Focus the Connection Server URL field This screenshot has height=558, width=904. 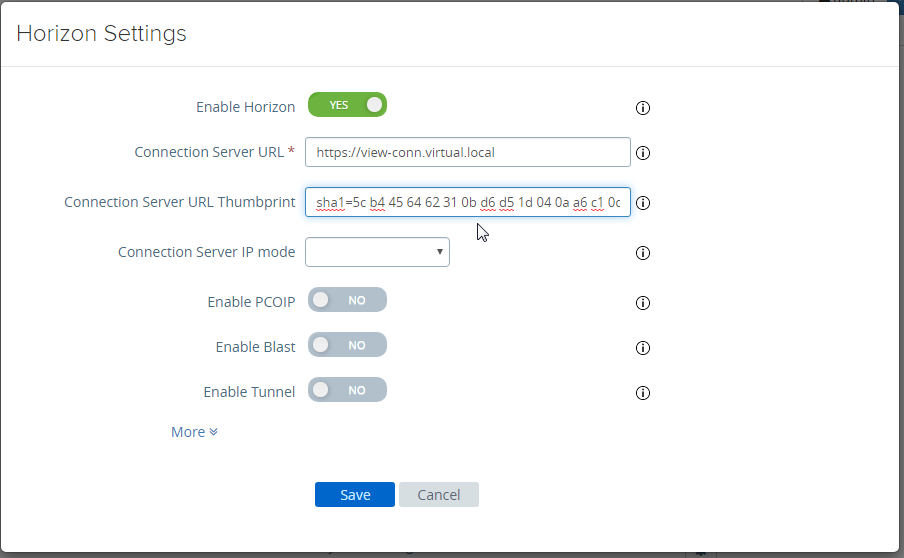(x=468, y=152)
